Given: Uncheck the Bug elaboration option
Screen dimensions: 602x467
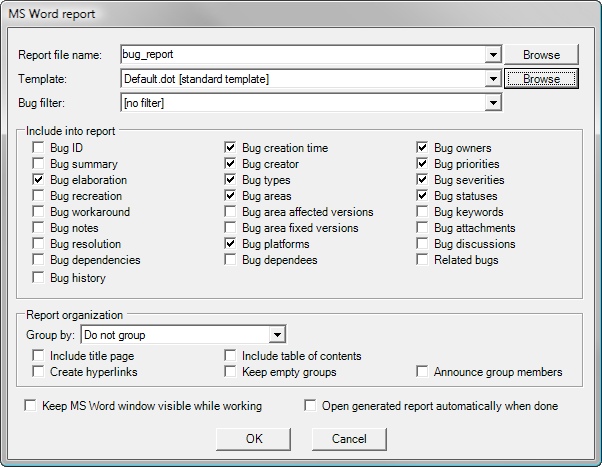Looking at the screenshot, I should [x=40, y=180].
